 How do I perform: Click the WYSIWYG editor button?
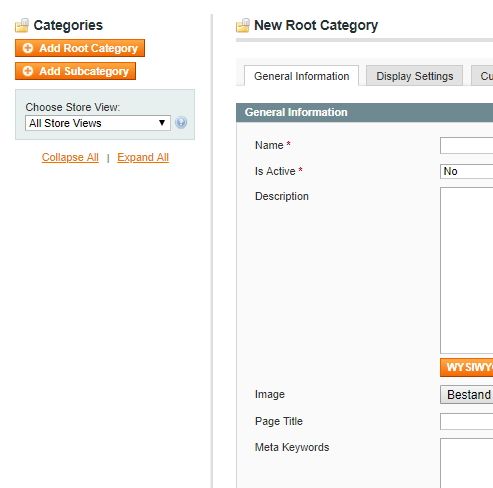click(x=467, y=367)
